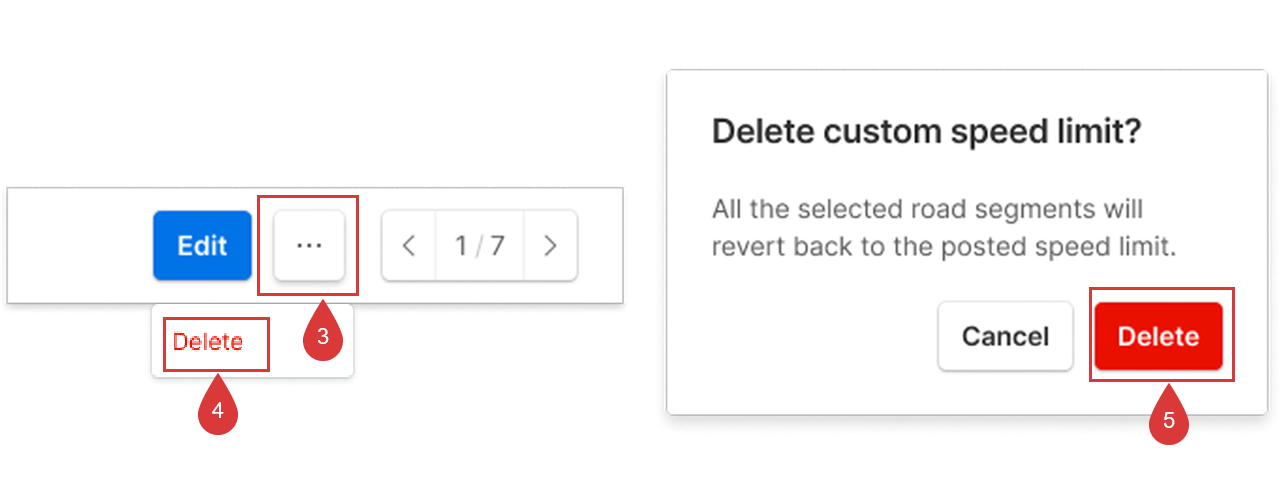Open the three-dot more options menu
The width and height of the screenshot is (1285, 496).
[x=309, y=245]
